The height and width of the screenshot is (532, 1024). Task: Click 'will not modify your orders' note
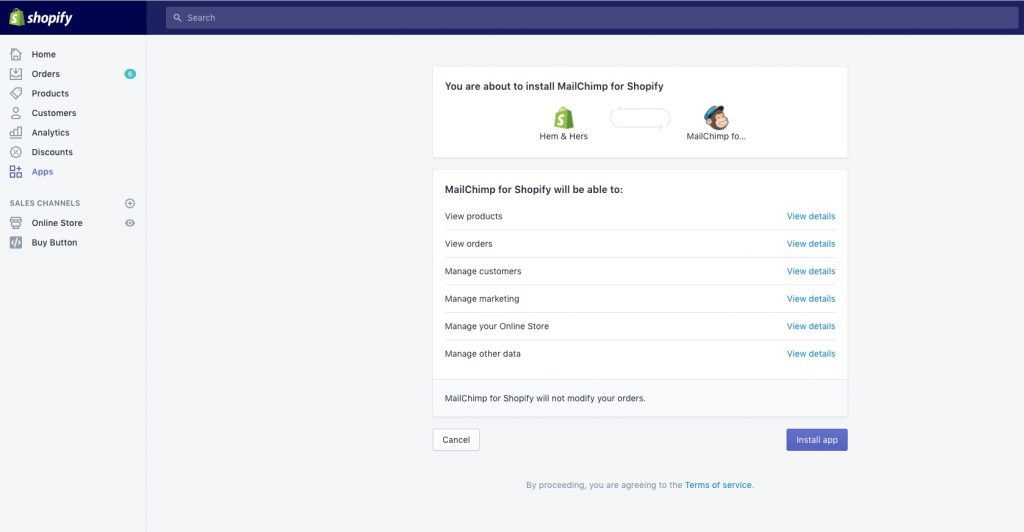[x=545, y=398]
